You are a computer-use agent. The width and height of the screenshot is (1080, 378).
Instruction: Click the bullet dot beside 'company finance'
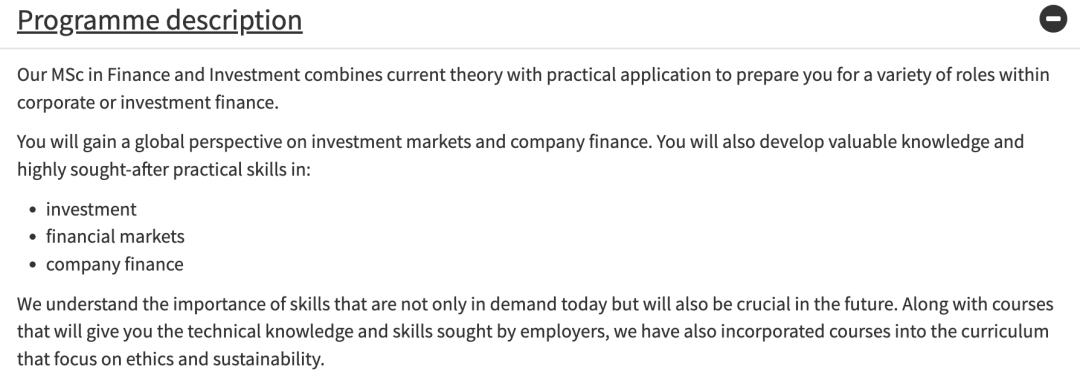[33, 265]
